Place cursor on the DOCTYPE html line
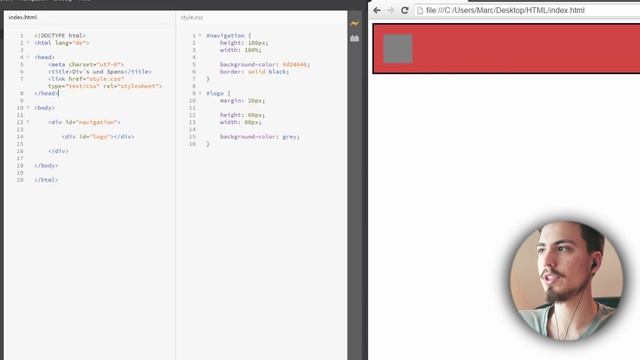This screenshot has height=360, width=640. [x=60, y=36]
